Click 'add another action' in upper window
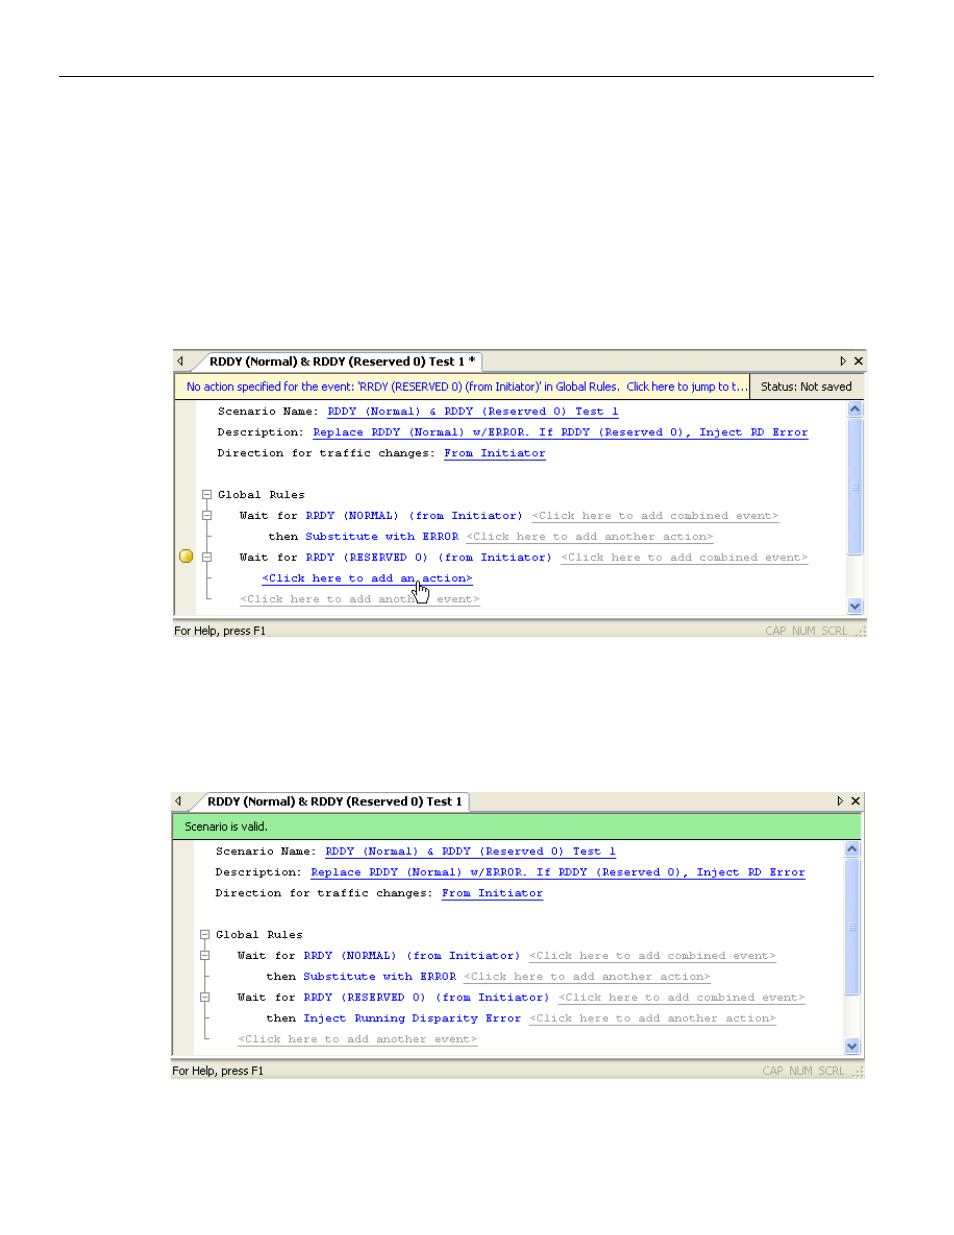 click(x=590, y=536)
